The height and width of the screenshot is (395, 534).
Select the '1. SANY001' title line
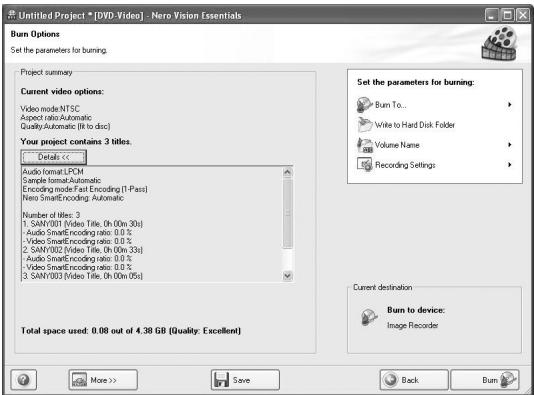tap(82, 224)
